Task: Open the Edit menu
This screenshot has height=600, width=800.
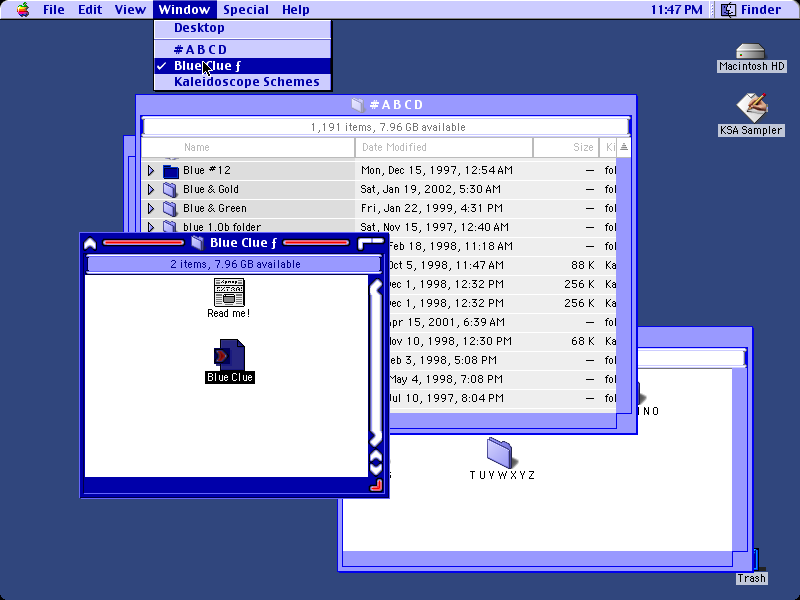Action: (90, 9)
